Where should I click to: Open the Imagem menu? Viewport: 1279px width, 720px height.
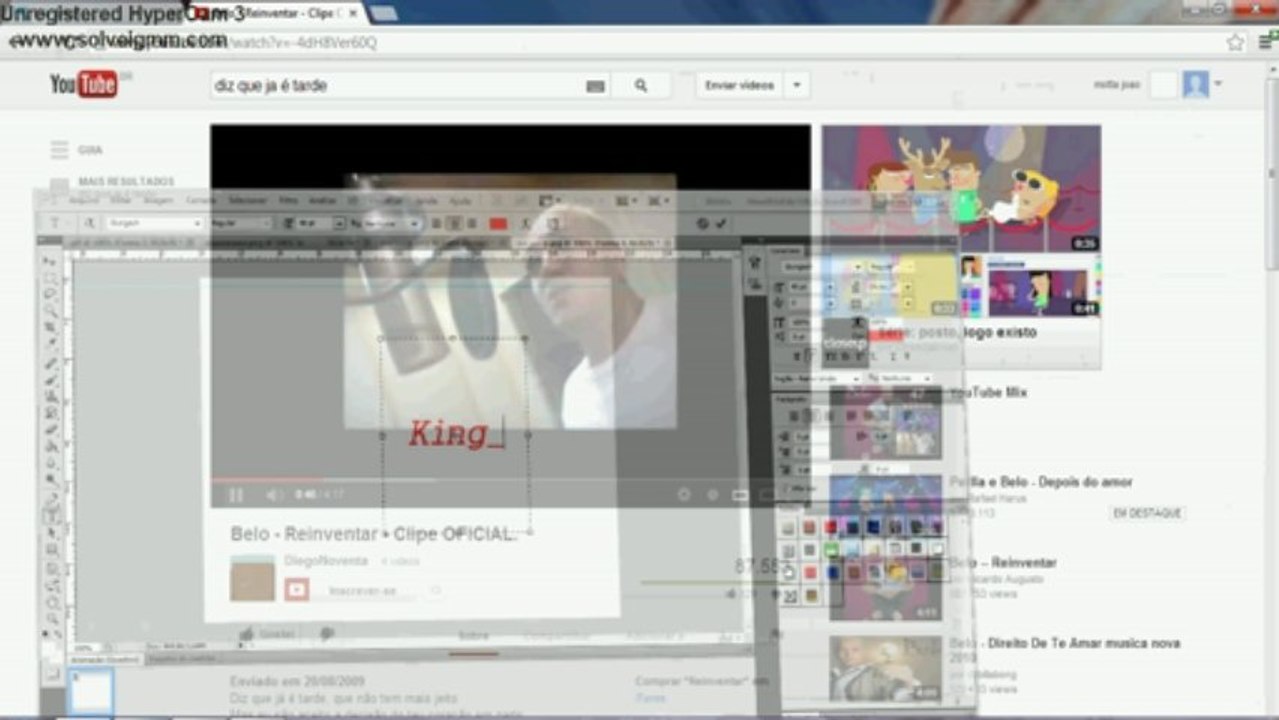pos(158,200)
